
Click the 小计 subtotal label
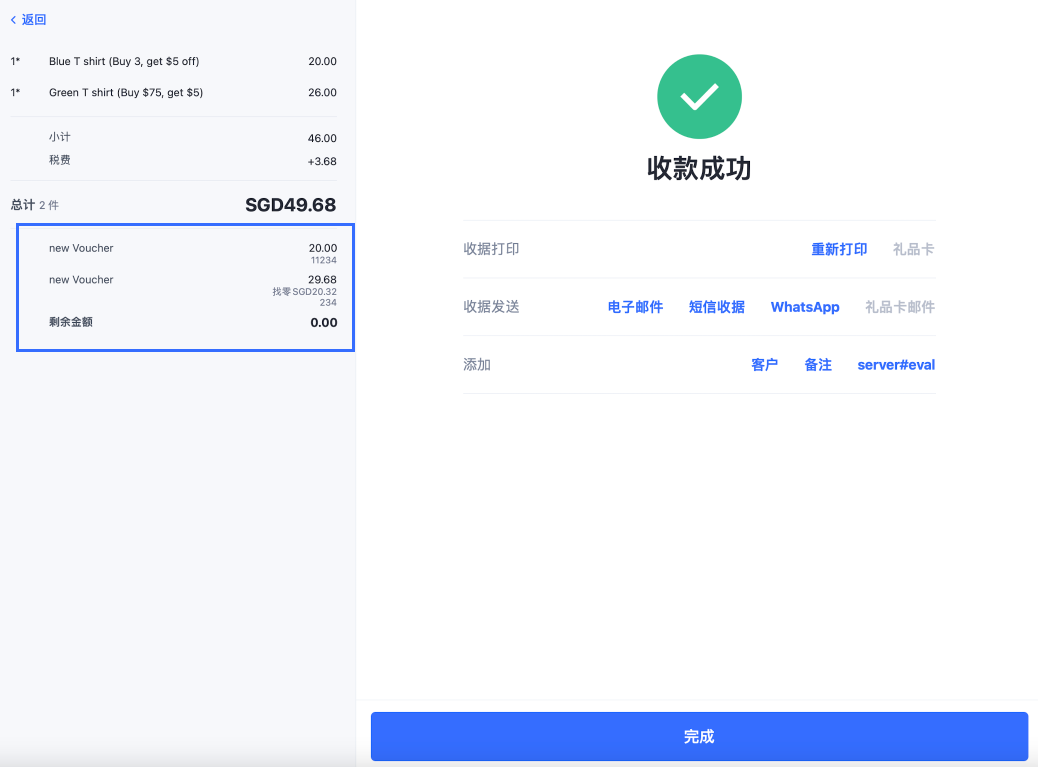[x=60, y=137]
